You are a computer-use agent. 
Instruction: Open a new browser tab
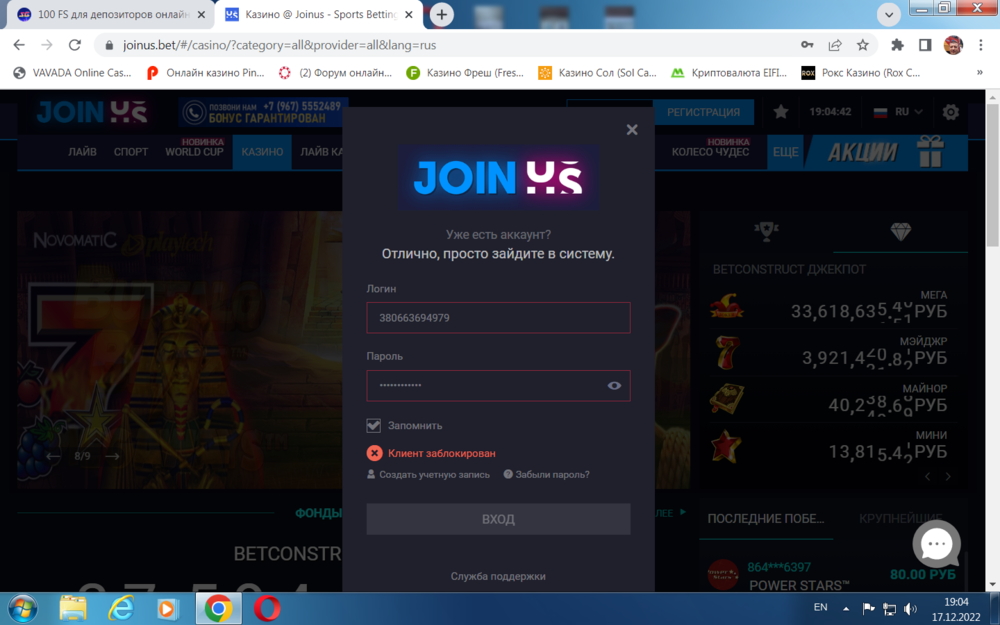(441, 14)
